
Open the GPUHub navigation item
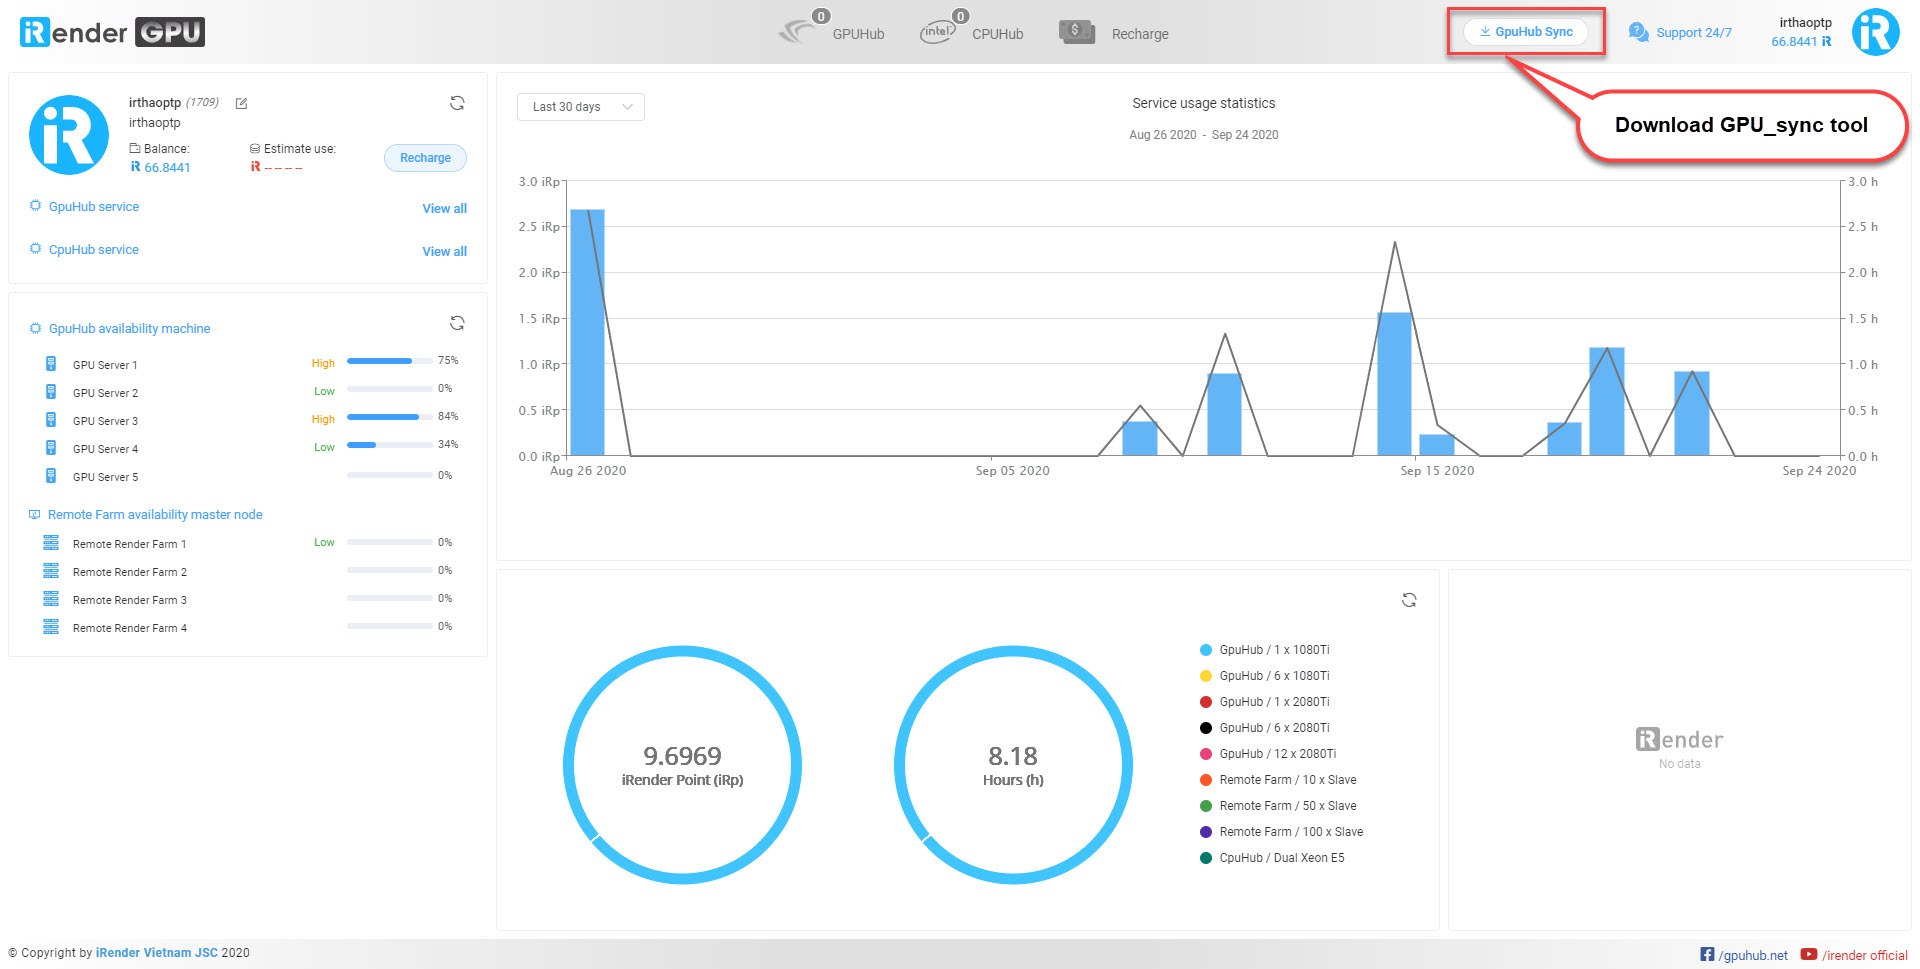pos(833,32)
